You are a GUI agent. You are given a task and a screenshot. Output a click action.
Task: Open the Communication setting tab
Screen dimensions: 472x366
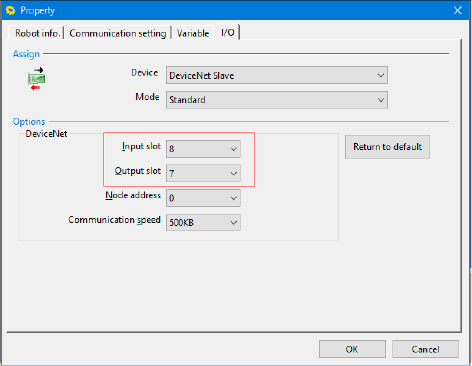[118, 33]
